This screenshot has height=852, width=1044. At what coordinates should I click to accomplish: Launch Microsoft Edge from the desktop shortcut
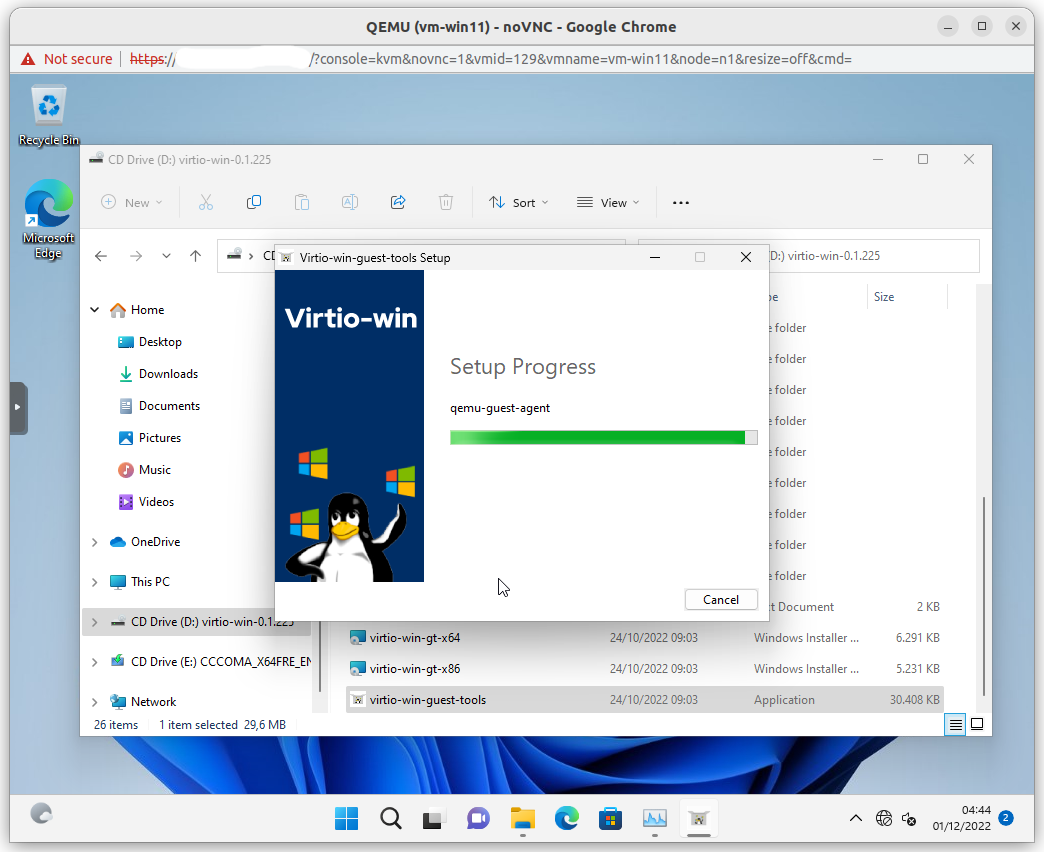49,219
